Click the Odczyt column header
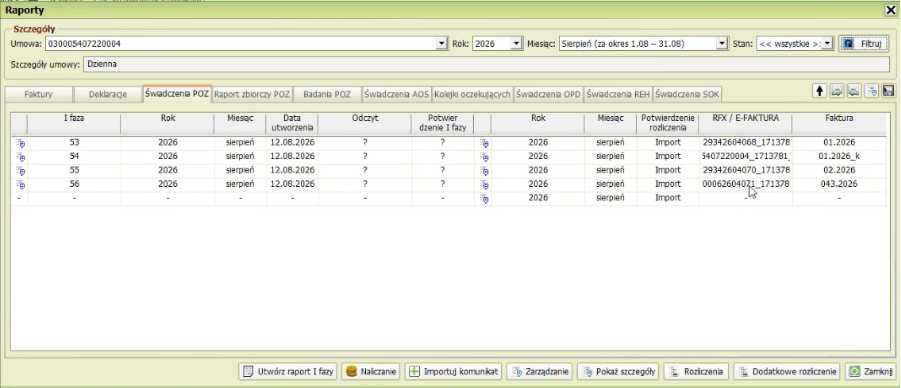Screen dimensions: 901x388 [x=365, y=123]
